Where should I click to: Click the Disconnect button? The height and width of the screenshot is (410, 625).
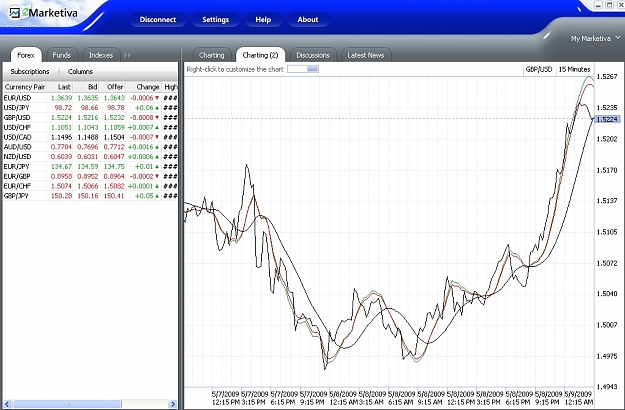coord(158,20)
